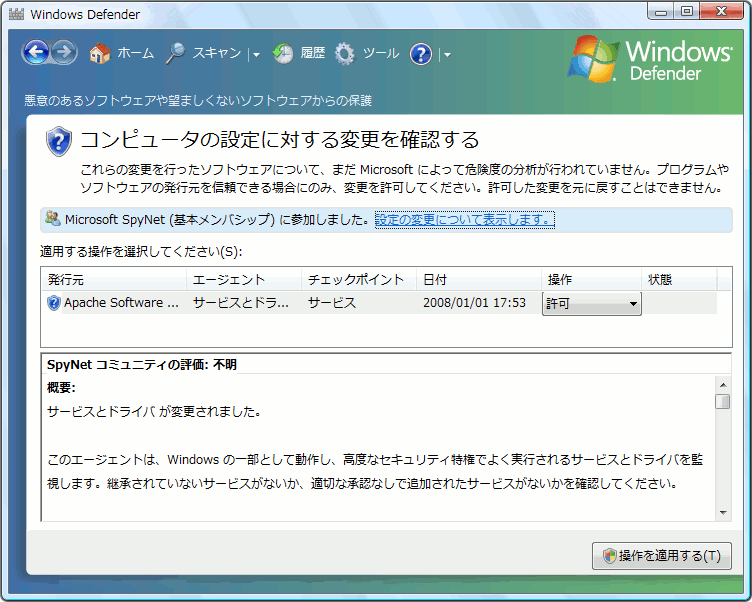Click the Home house icon
752x602 pixels.
[100, 53]
